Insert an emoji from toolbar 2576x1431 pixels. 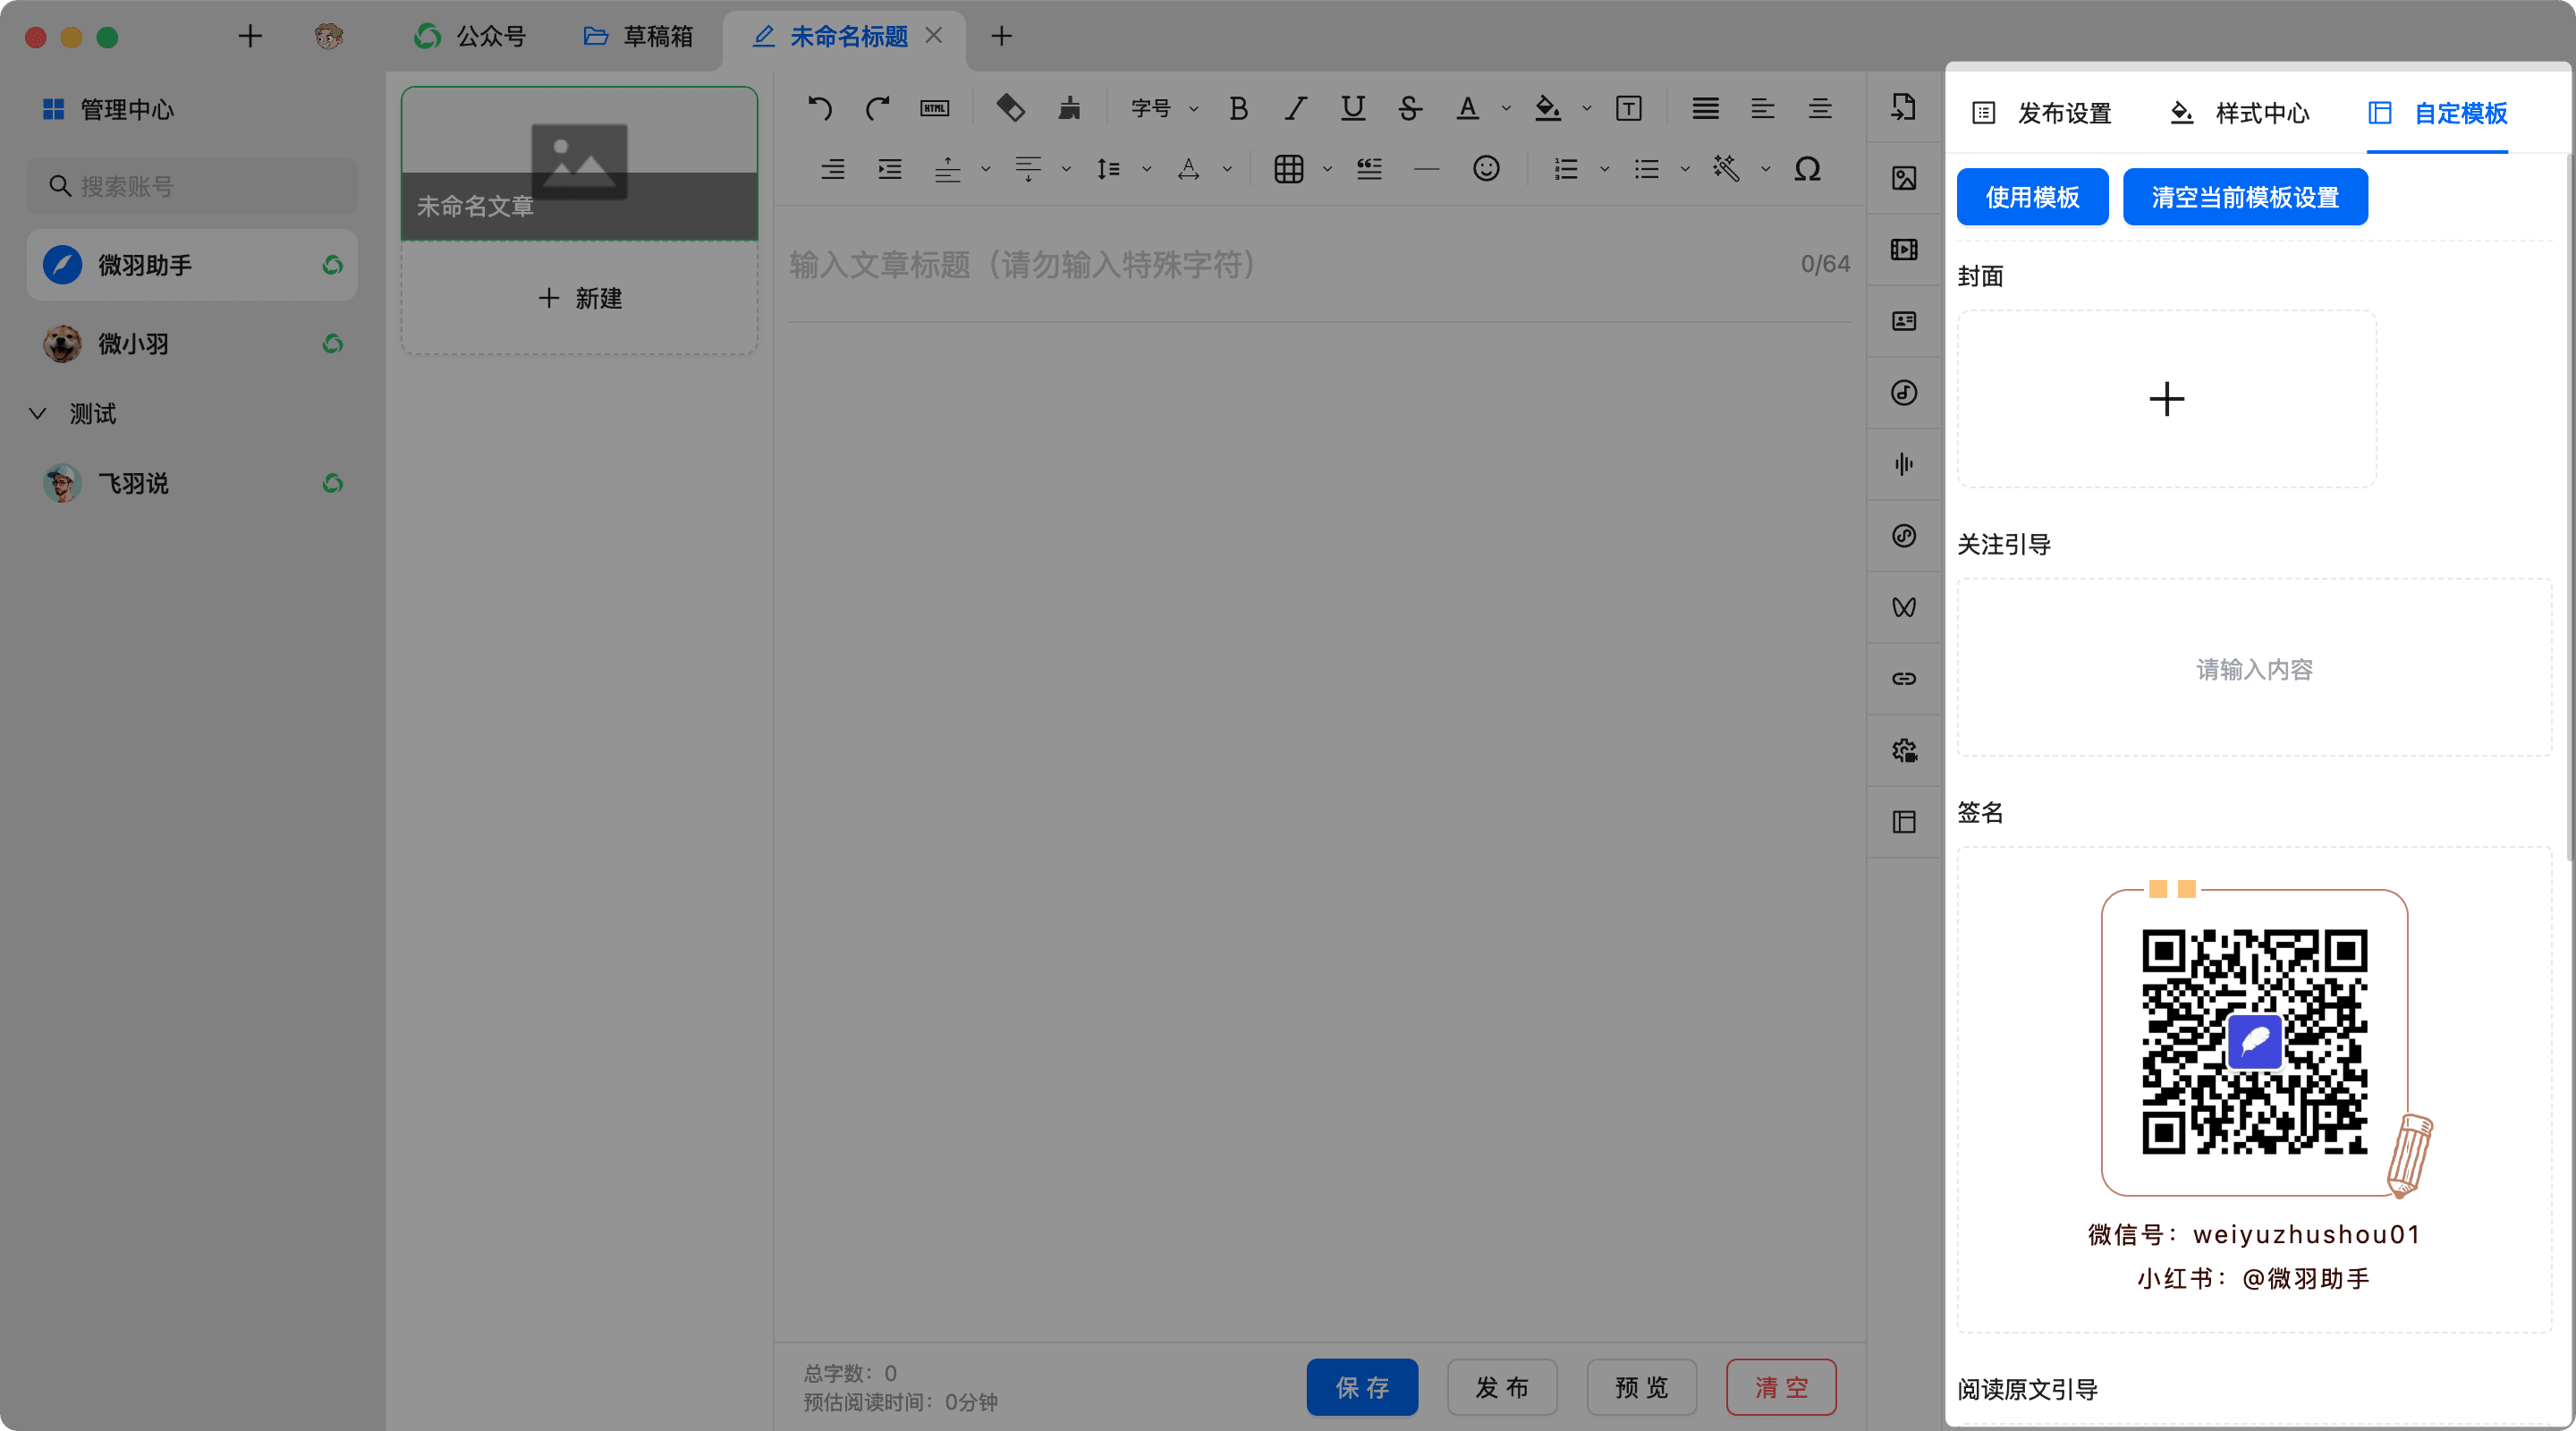pos(1486,168)
